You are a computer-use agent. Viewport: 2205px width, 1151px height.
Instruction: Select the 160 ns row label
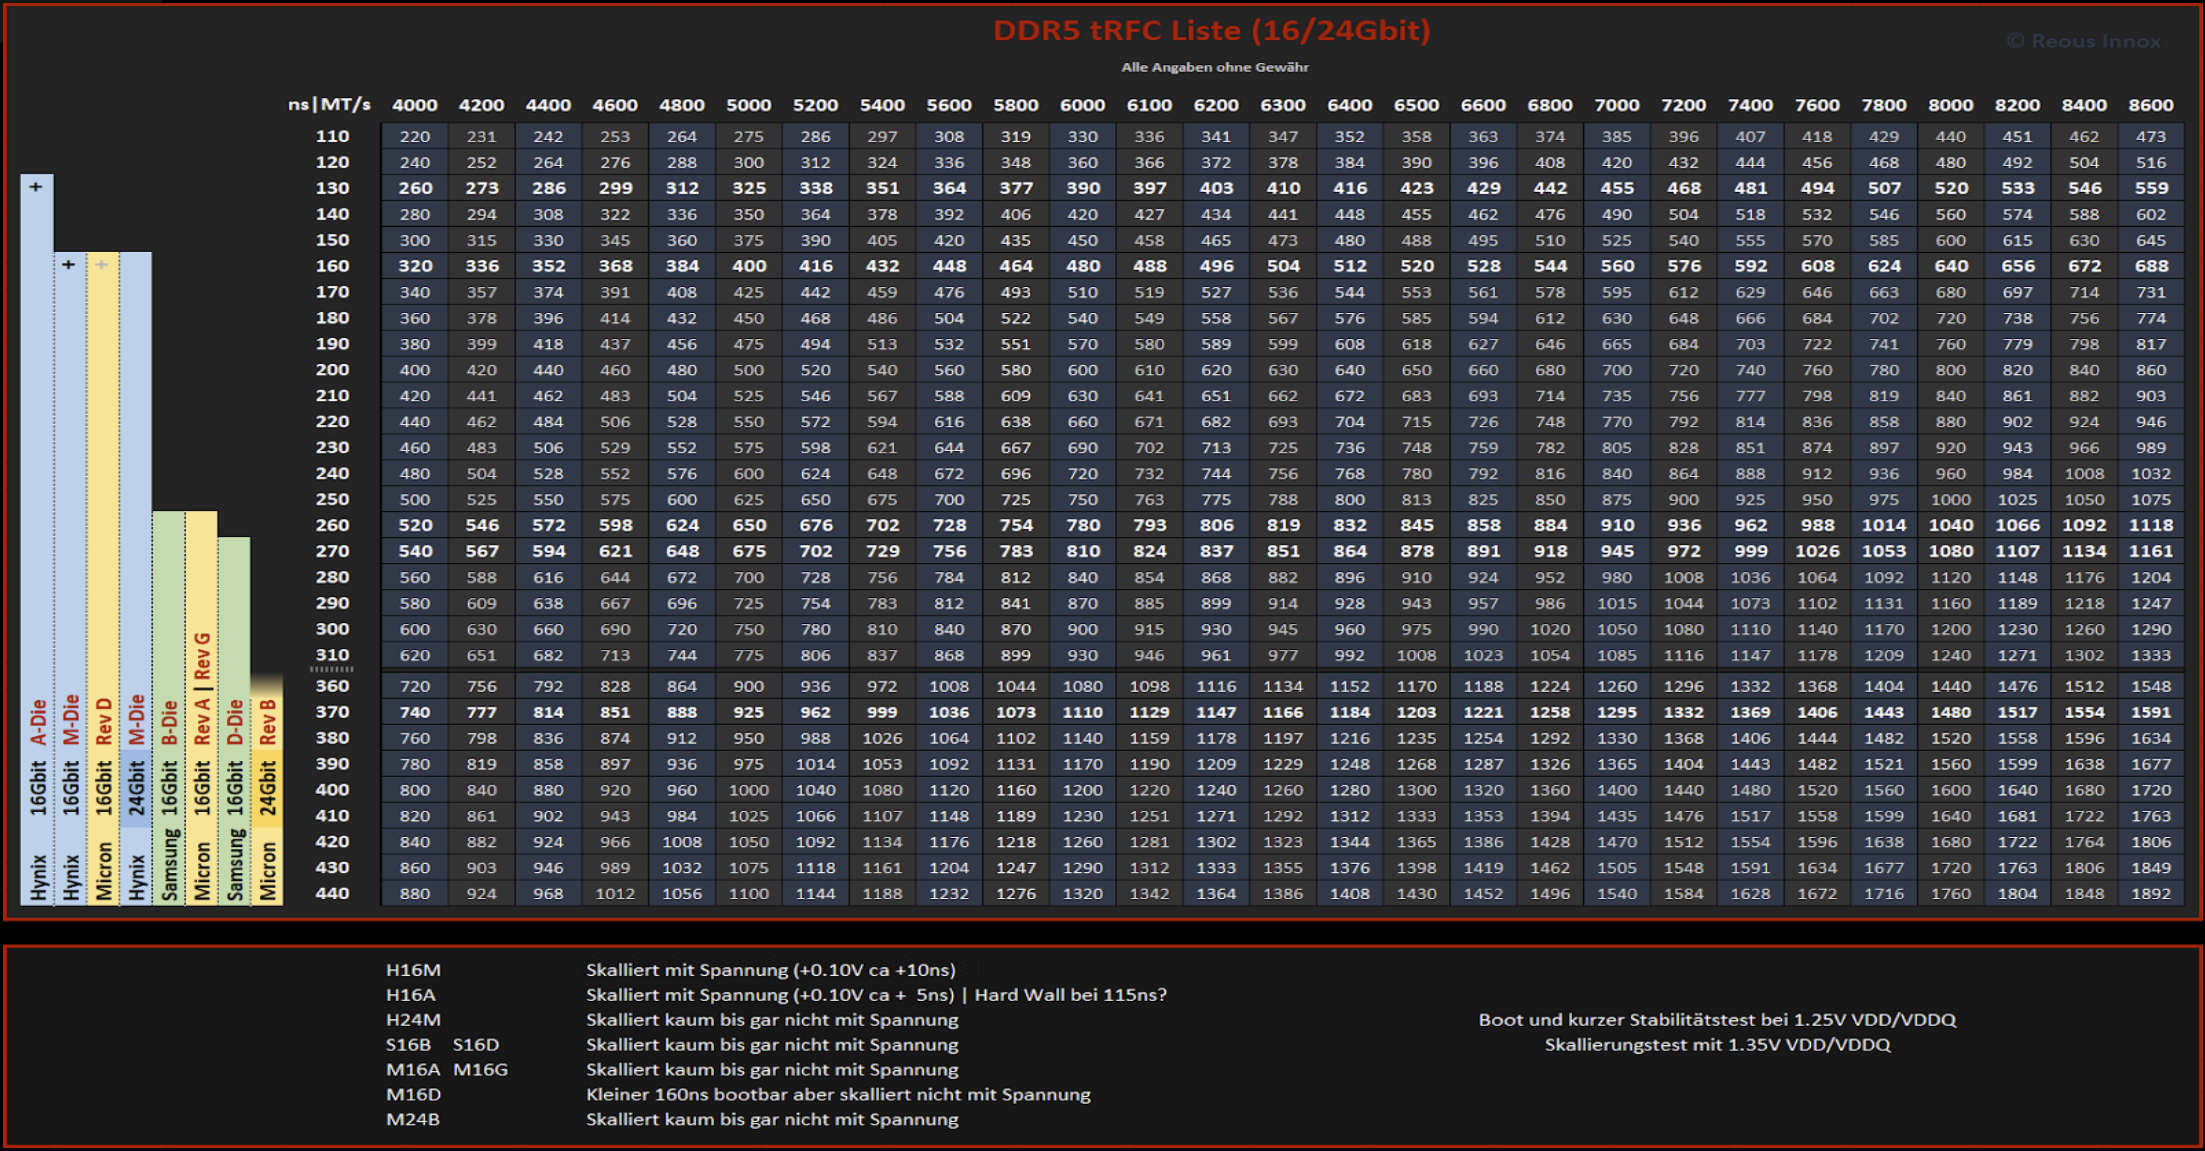pos(332,266)
